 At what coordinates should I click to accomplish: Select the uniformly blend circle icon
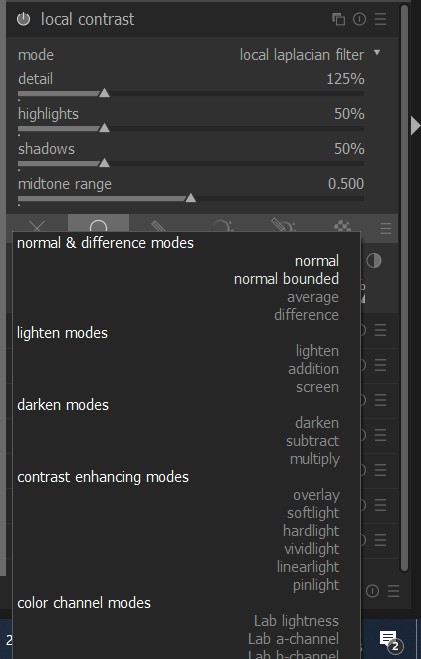(98, 225)
